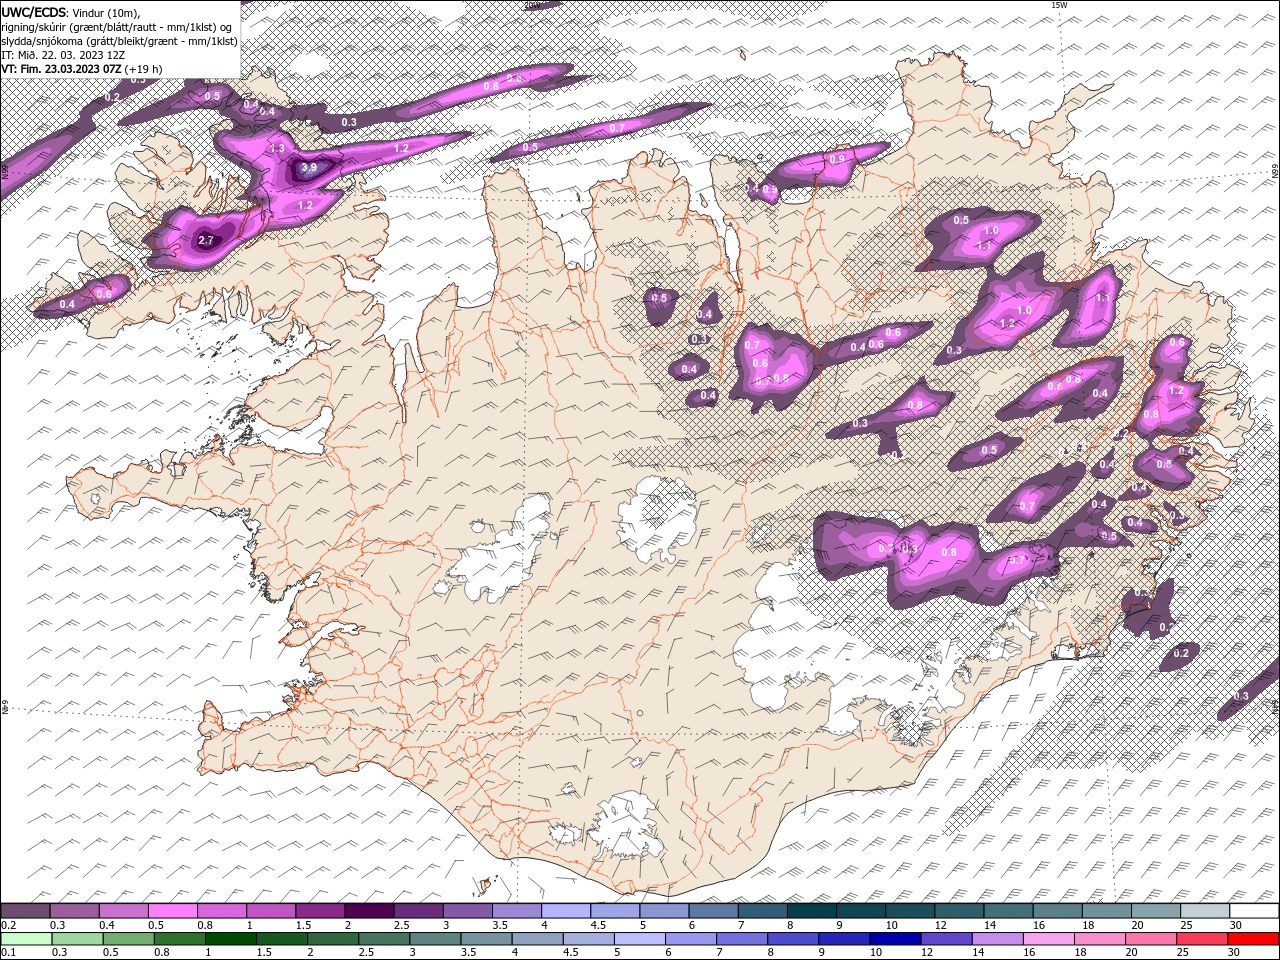Pick the dark mauve 0.2 swatch in snow scale
This screenshot has height=960, width=1280.
click(x=25, y=911)
